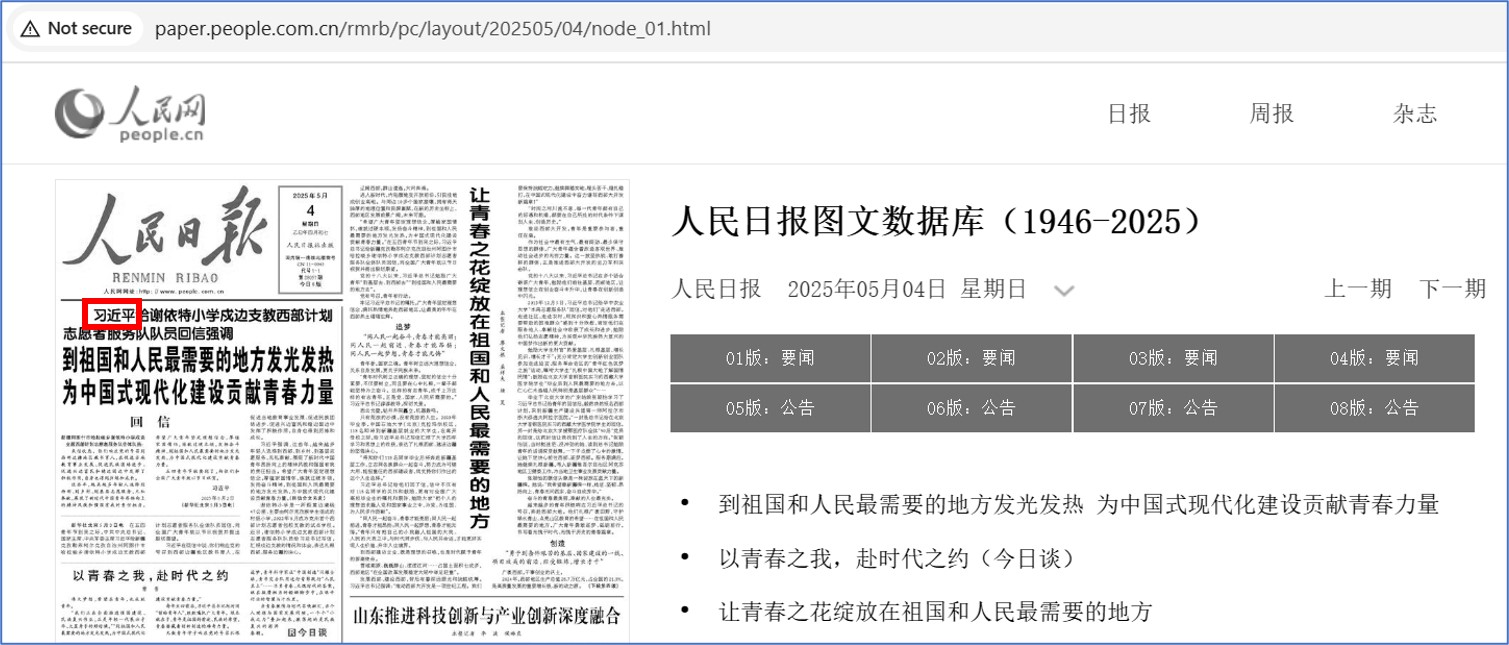Open the 周报 menu
The image size is (1509, 645).
click(x=1272, y=113)
